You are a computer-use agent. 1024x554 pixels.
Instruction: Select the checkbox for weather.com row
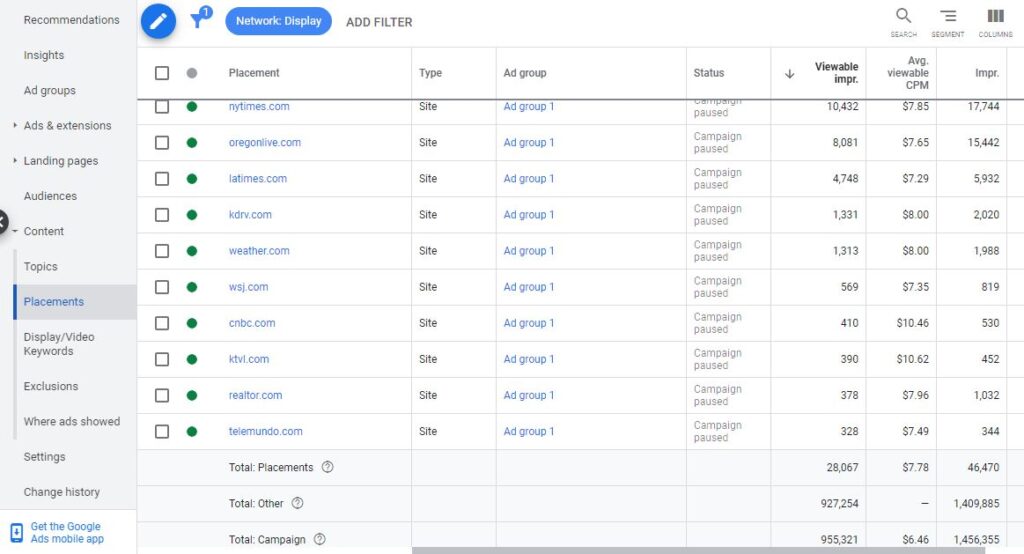[162, 251]
